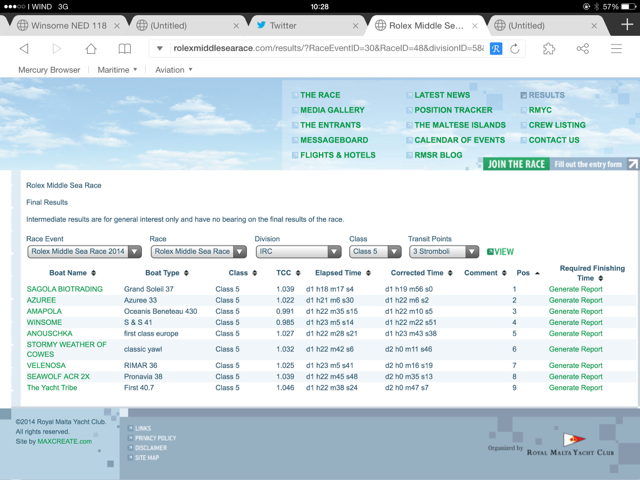Open the bookmarks book icon
Screen dimensions: 640x480
[x=124, y=49]
